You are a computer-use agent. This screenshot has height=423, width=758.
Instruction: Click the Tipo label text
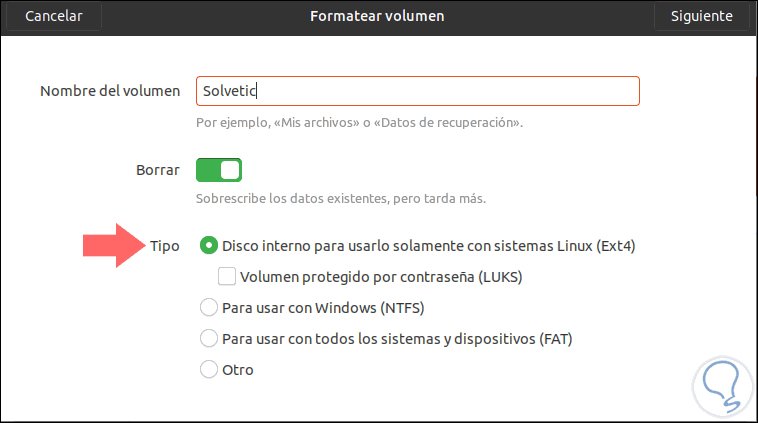click(165, 245)
